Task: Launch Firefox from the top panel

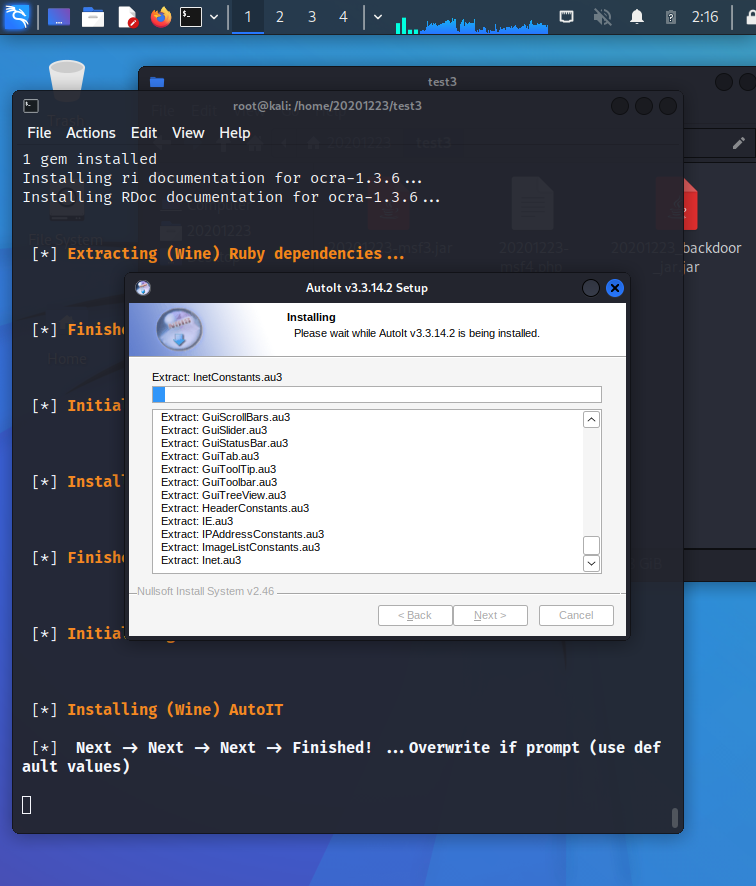Action: tap(161, 17)
